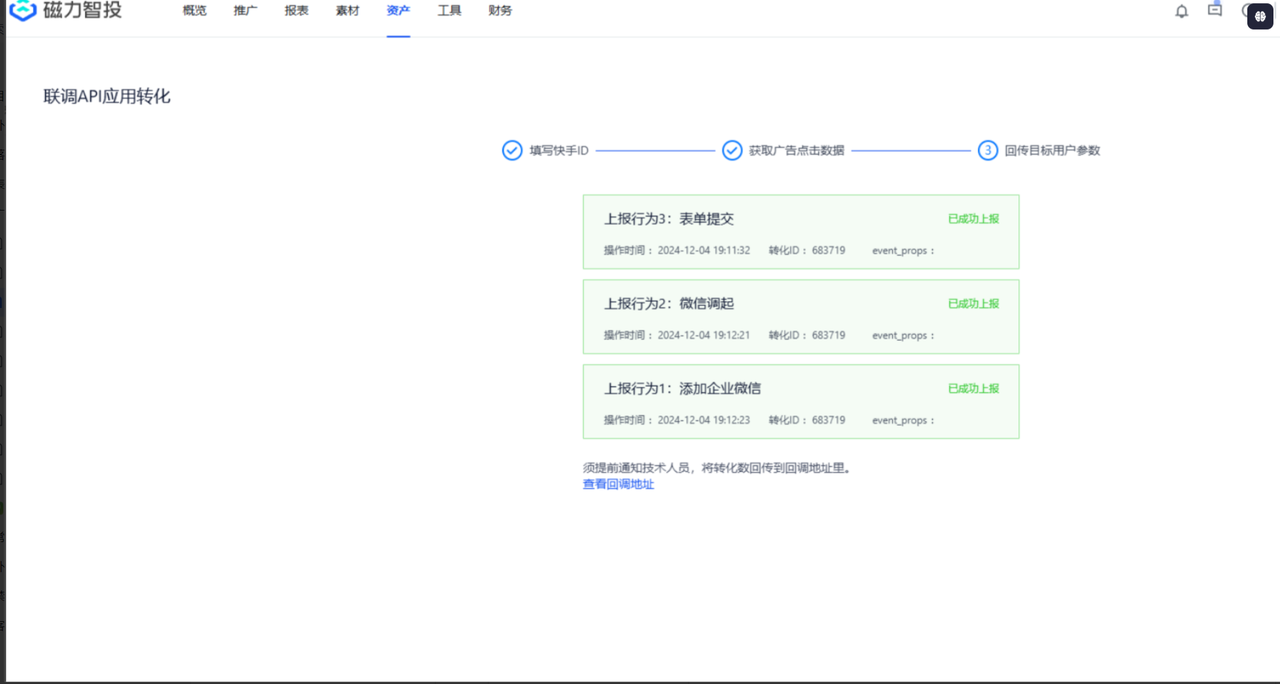
Task: Open the 素材 tab
Action: pos(347,11)
